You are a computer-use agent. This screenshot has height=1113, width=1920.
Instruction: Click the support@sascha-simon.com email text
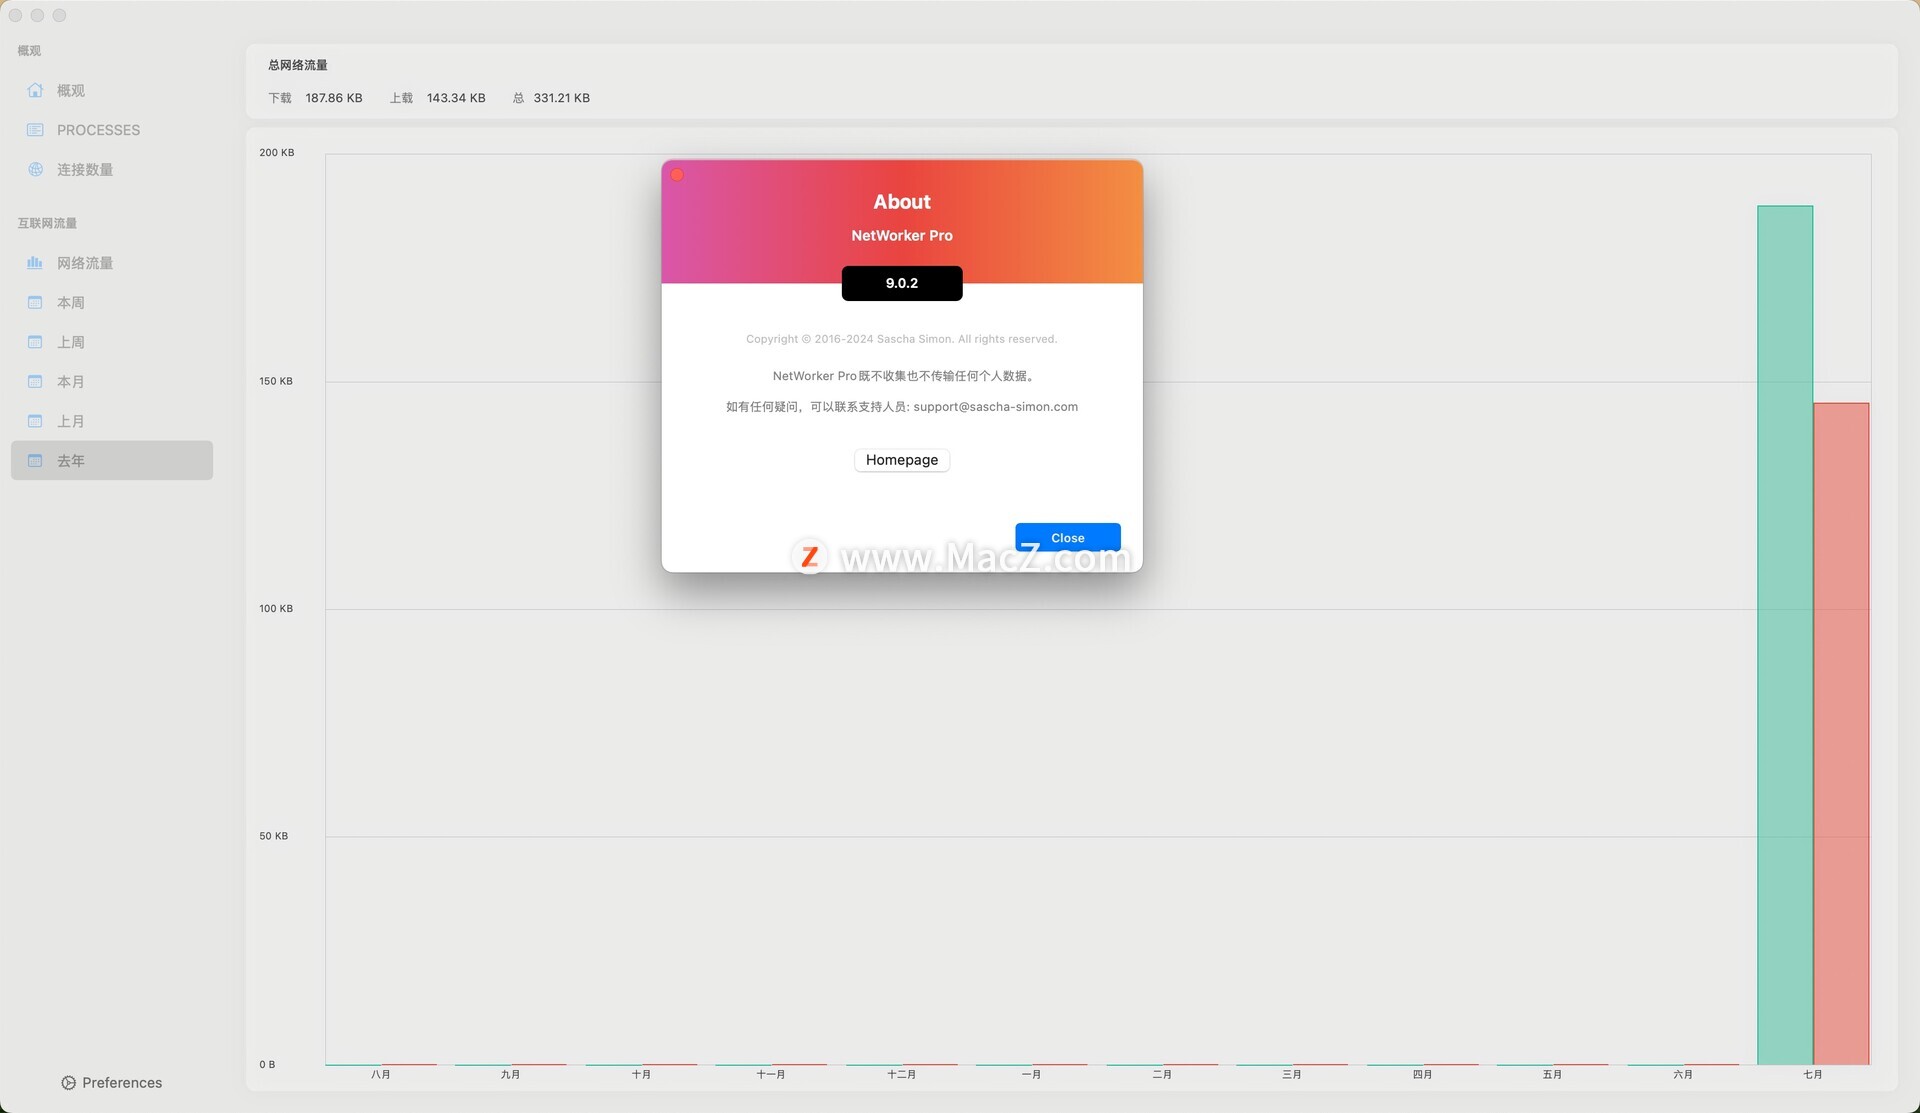[x=995, y=407]
